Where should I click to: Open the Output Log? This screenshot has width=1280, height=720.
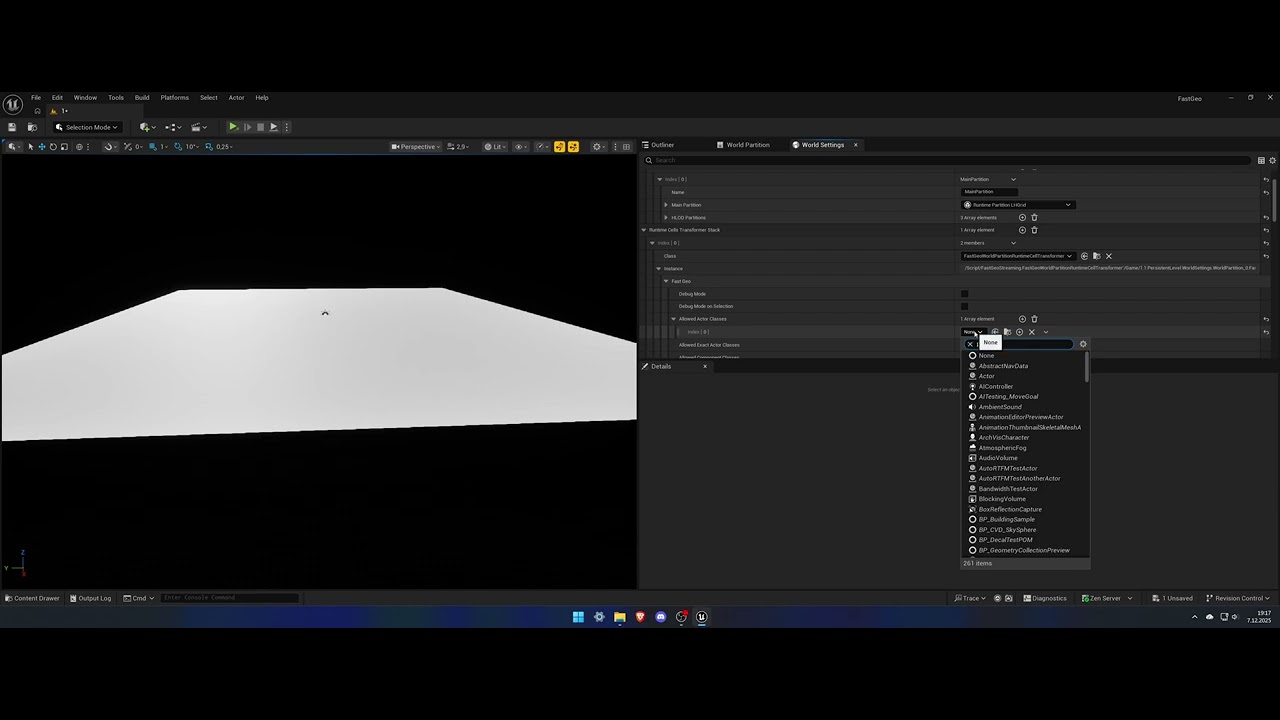[90, 598]
